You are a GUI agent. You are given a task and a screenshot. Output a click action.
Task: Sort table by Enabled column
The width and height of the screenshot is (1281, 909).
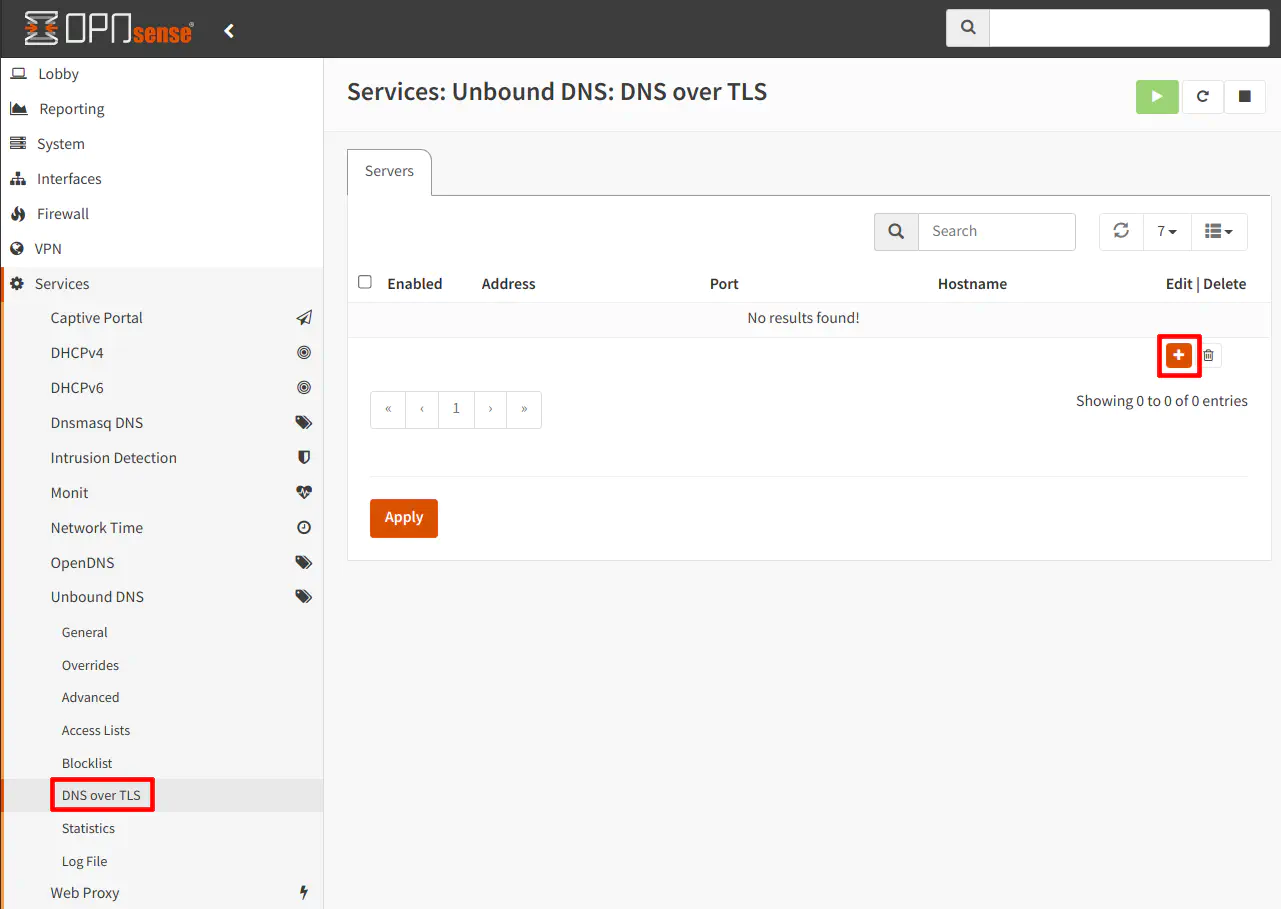[415, 284]
